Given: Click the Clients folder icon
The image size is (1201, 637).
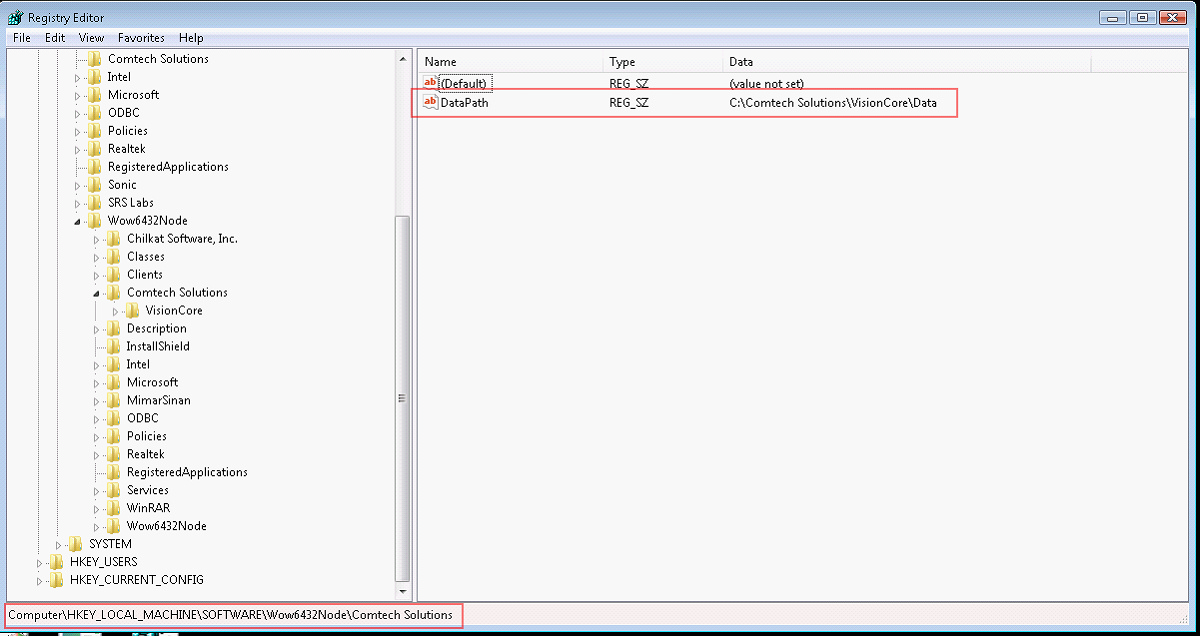Looking at the screenshot, I should click(114, 275).
